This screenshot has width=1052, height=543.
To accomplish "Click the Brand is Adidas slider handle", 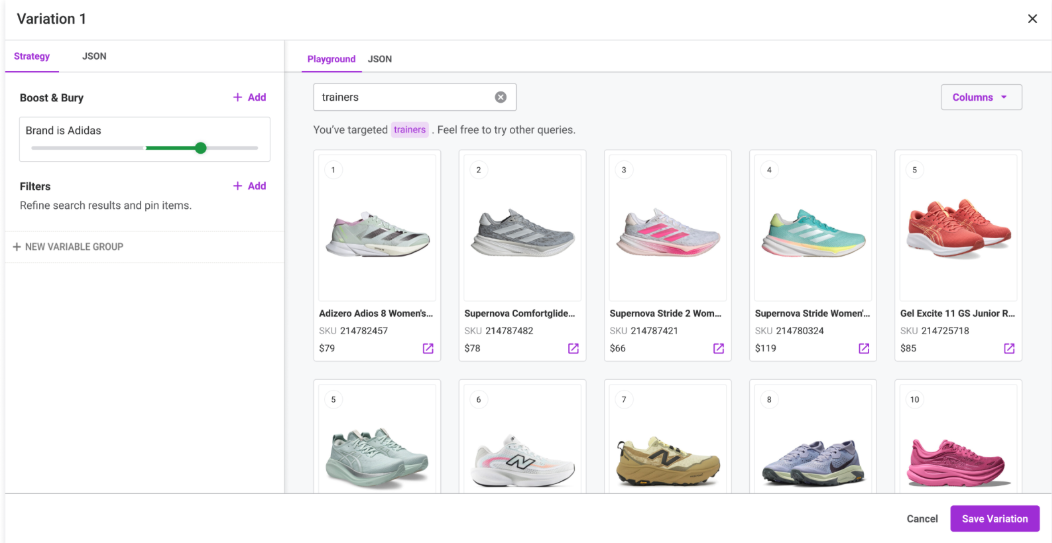I will 201,148.
